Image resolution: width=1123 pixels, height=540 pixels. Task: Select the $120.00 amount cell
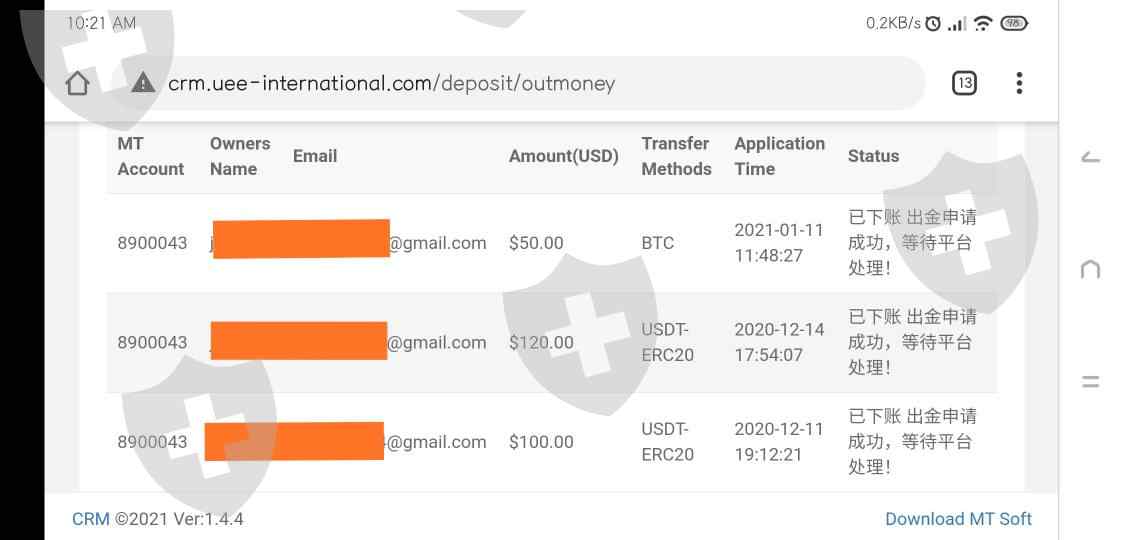coord(541,342)
